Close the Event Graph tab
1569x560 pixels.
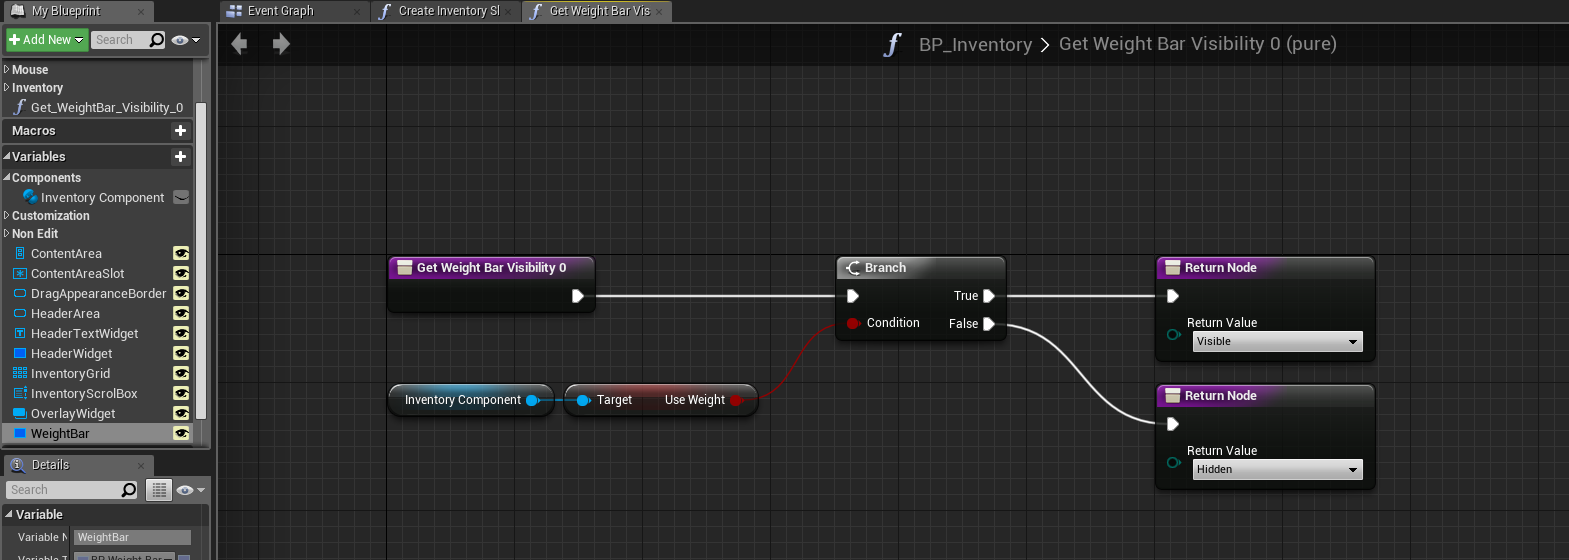click(357, 12)
